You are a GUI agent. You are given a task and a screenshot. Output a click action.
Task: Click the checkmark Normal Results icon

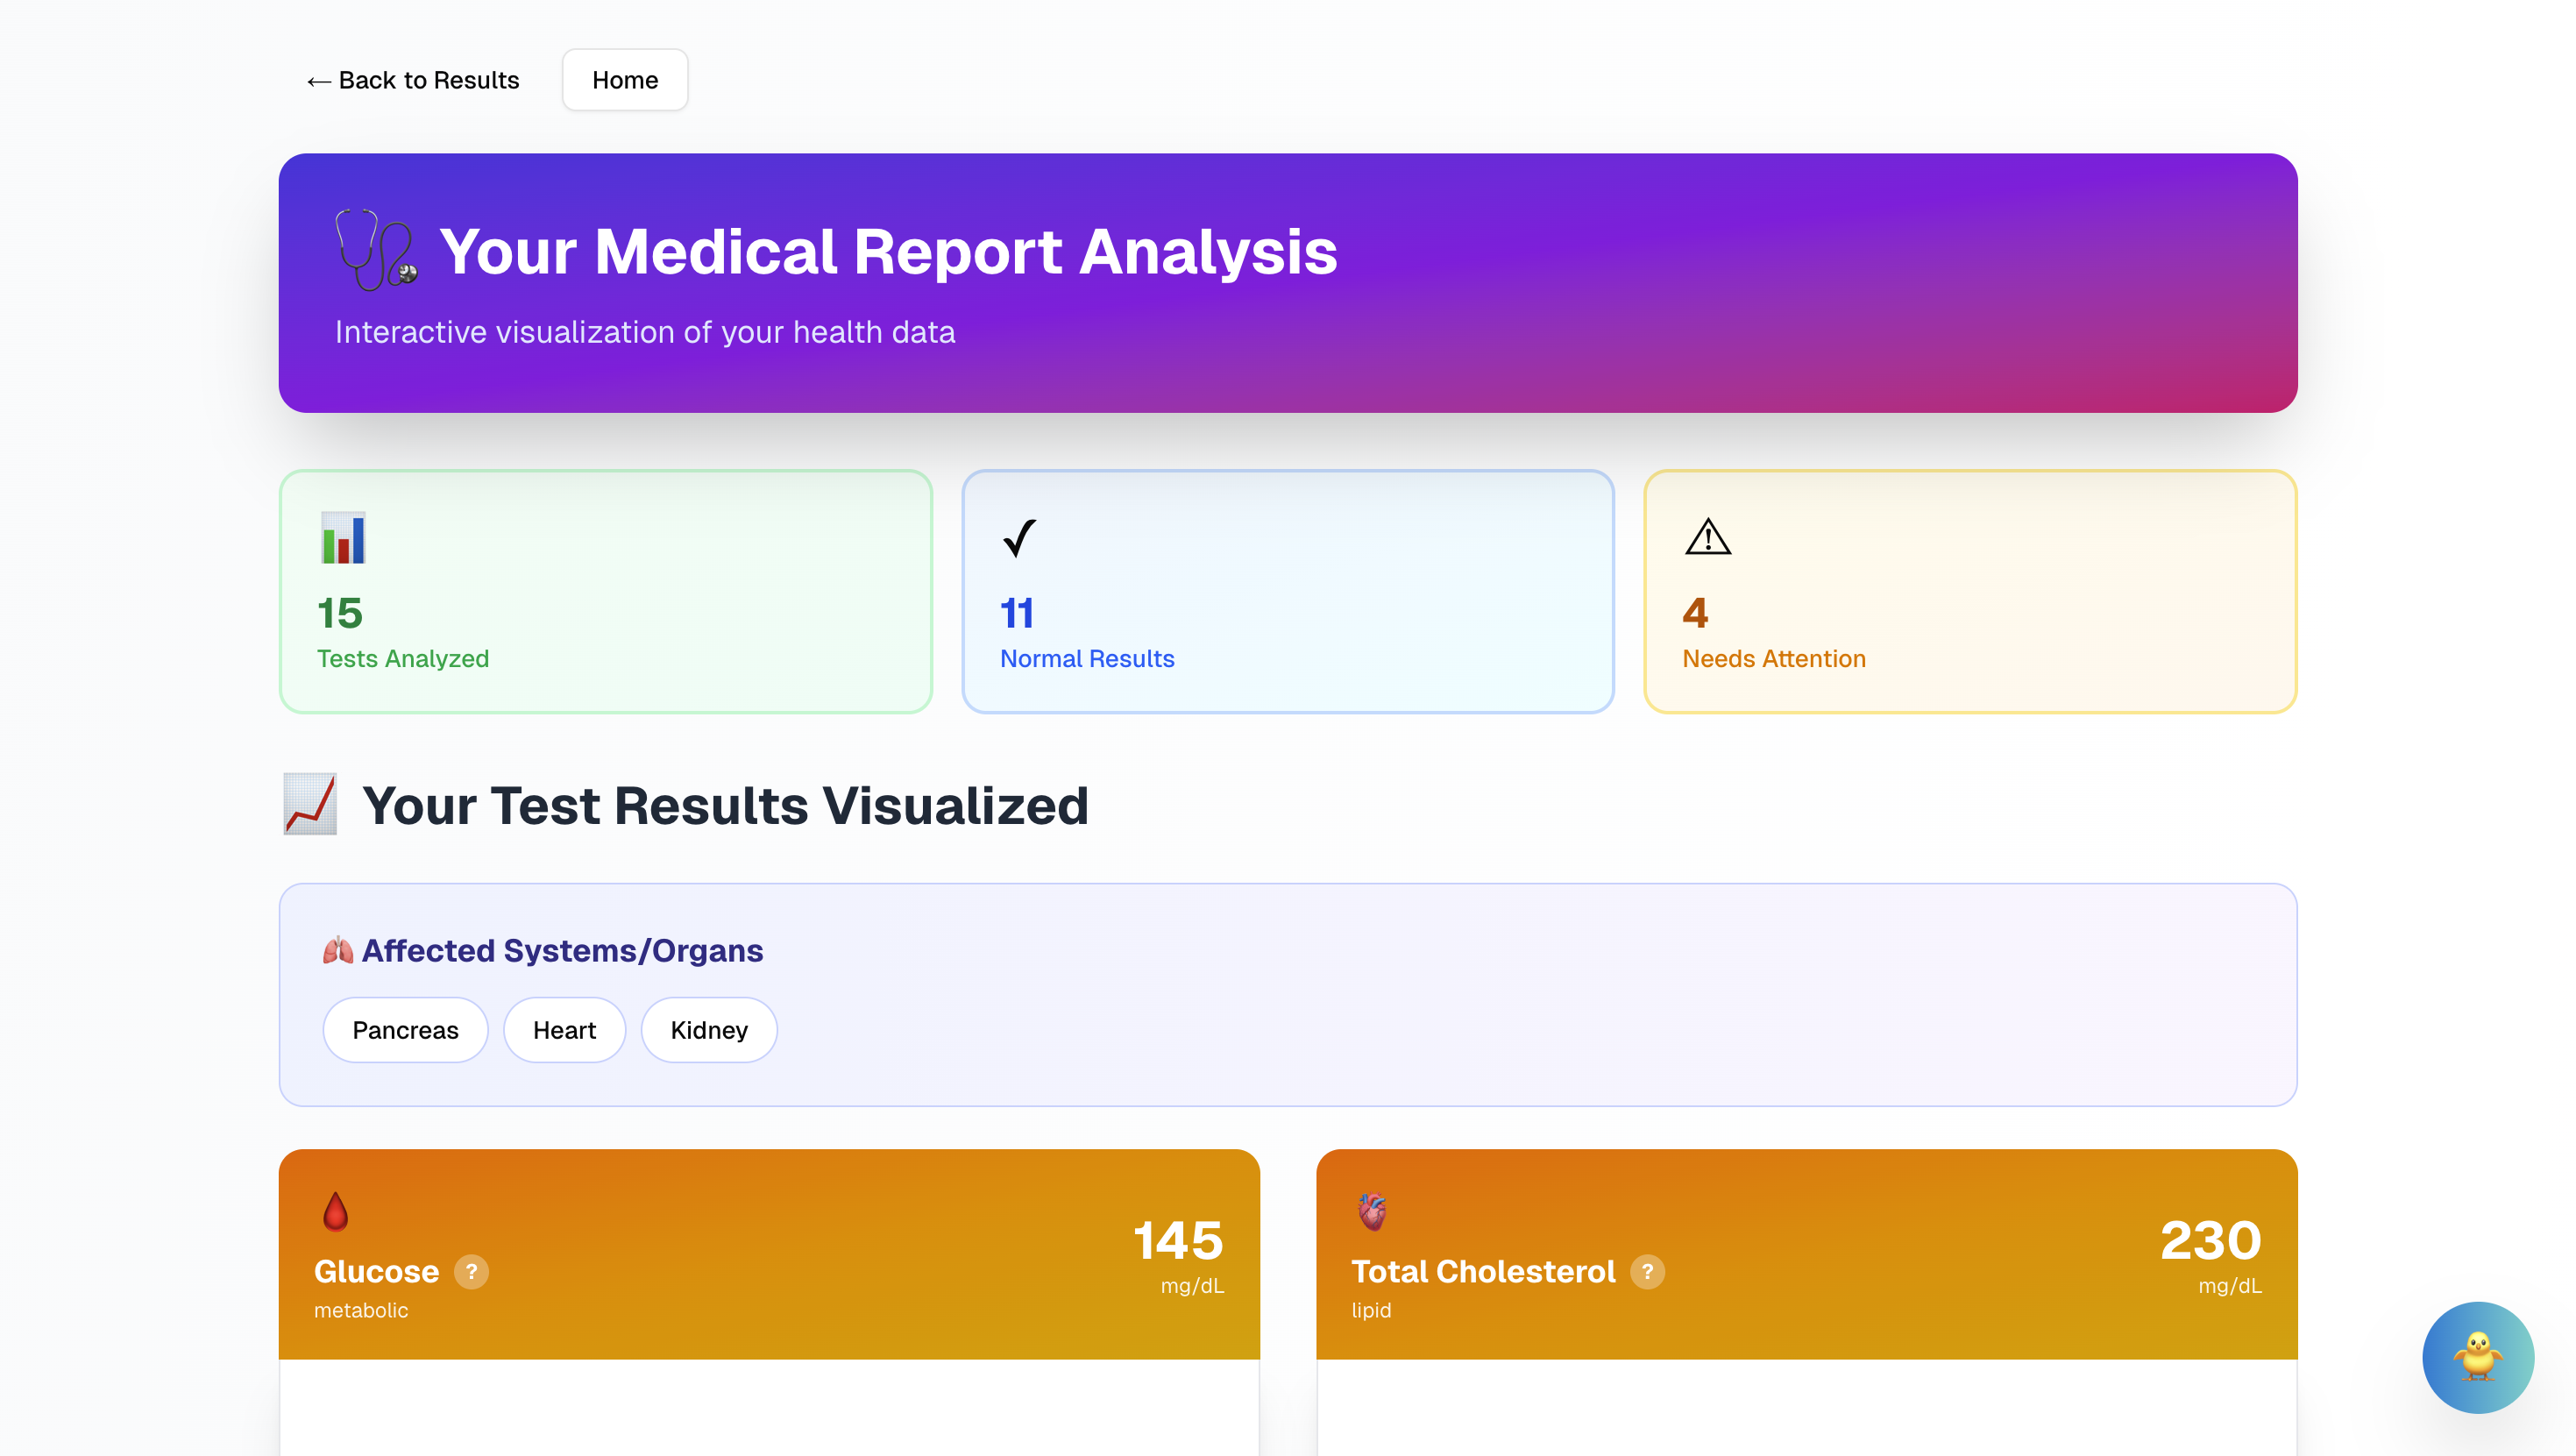point(1019,538)
